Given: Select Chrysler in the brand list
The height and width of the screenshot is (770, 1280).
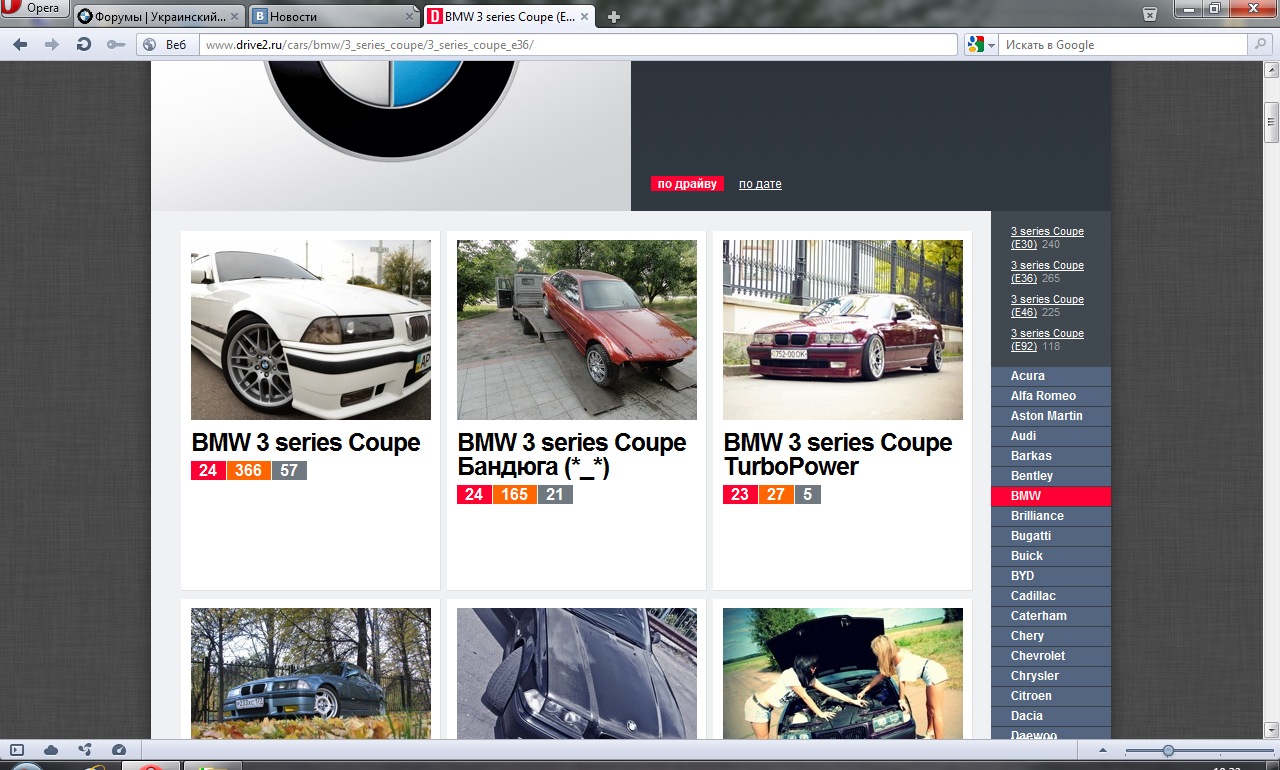Looking at the screenshot, I should click(1051, 676).
